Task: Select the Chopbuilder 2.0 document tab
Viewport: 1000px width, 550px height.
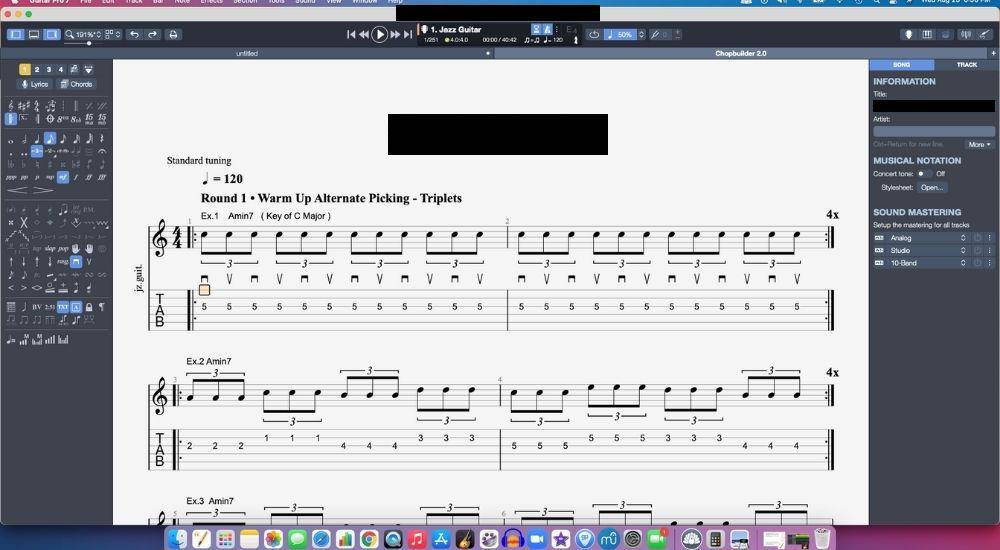Action: tap(740, 54)
